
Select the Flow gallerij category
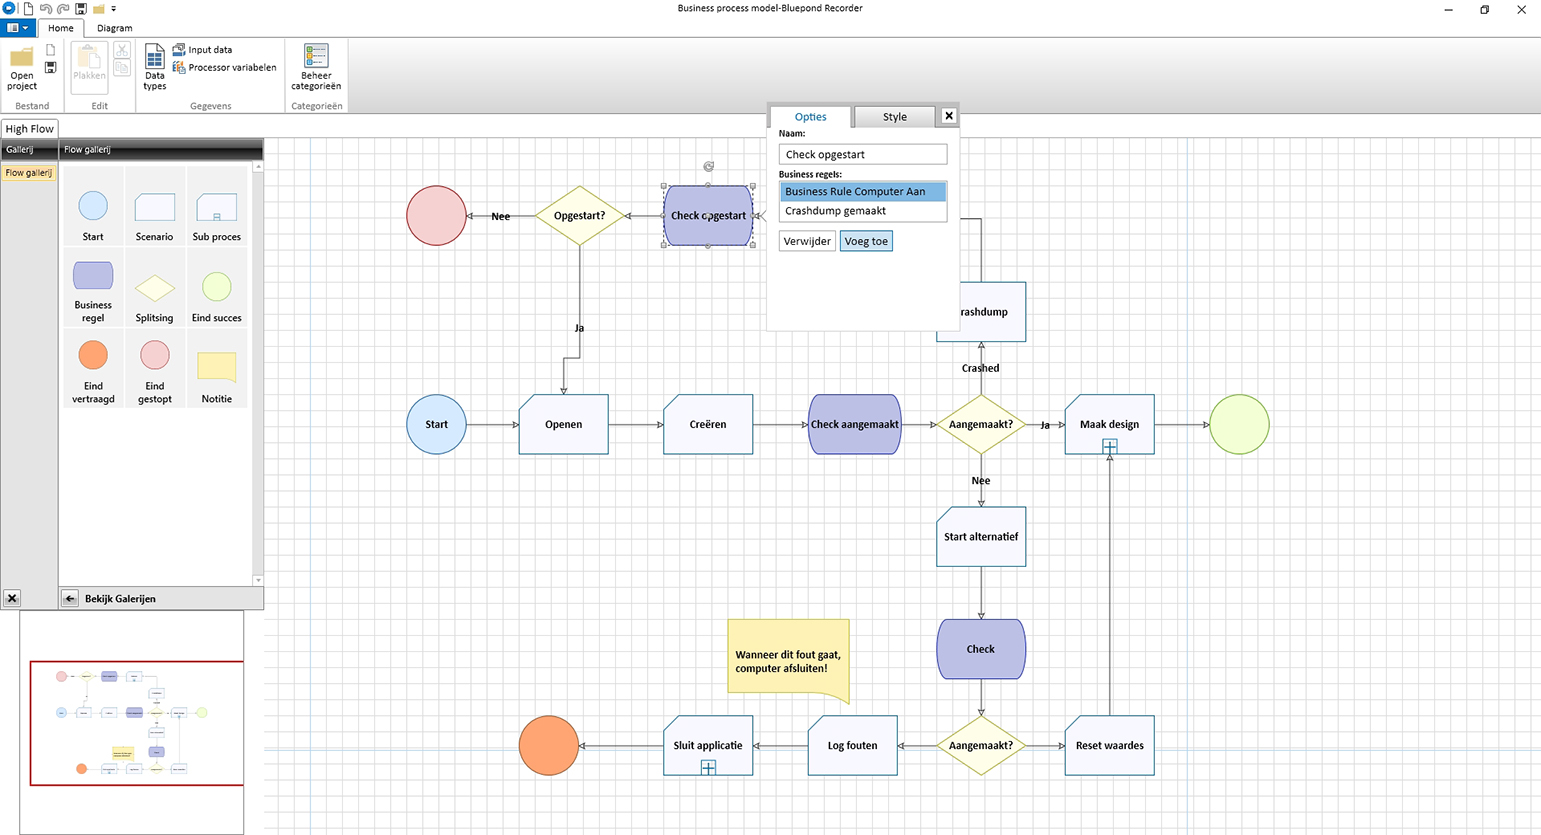click(28, 173)
